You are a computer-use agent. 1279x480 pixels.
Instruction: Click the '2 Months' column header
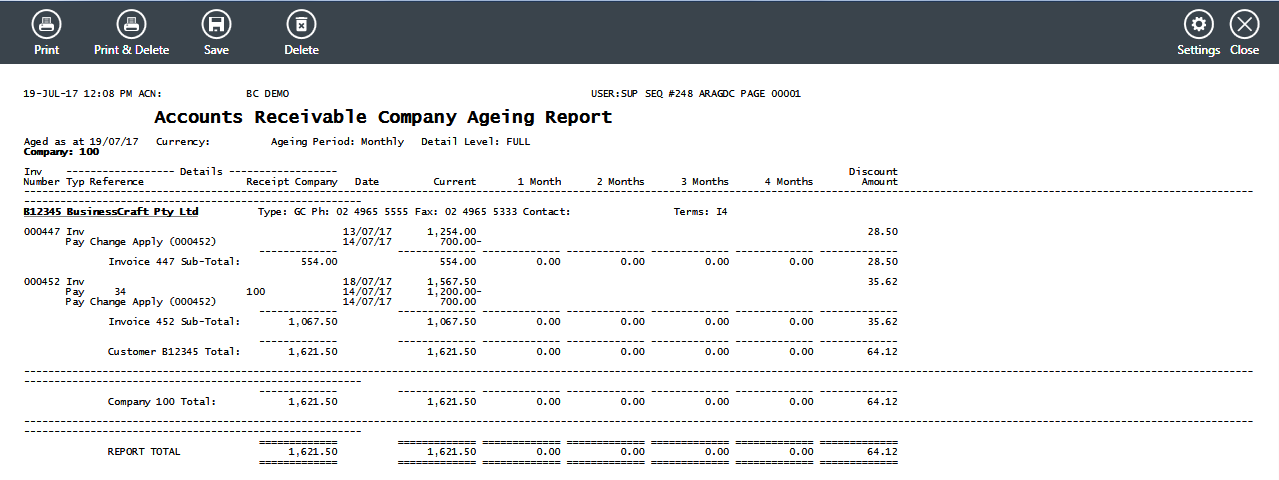(x=620, y=182)
